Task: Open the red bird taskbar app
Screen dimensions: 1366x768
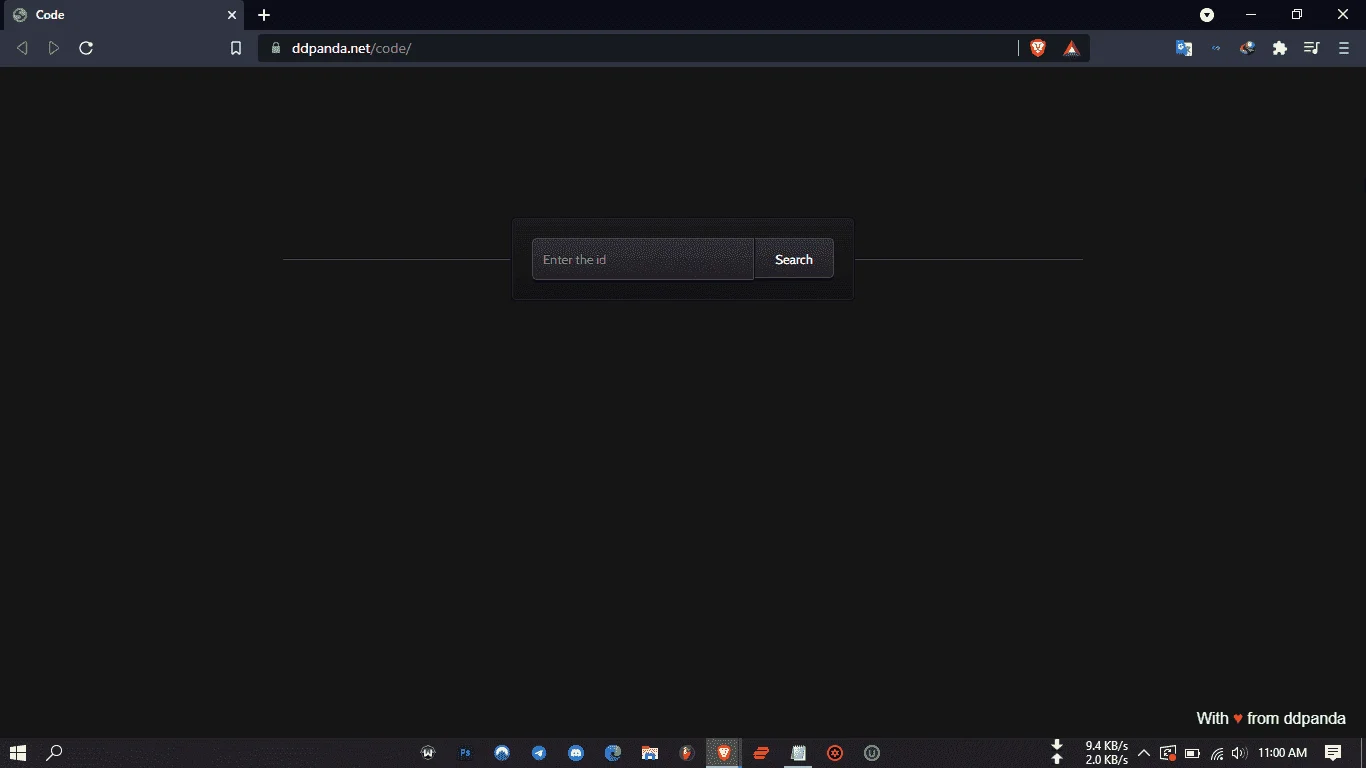Action: point(687,753)
